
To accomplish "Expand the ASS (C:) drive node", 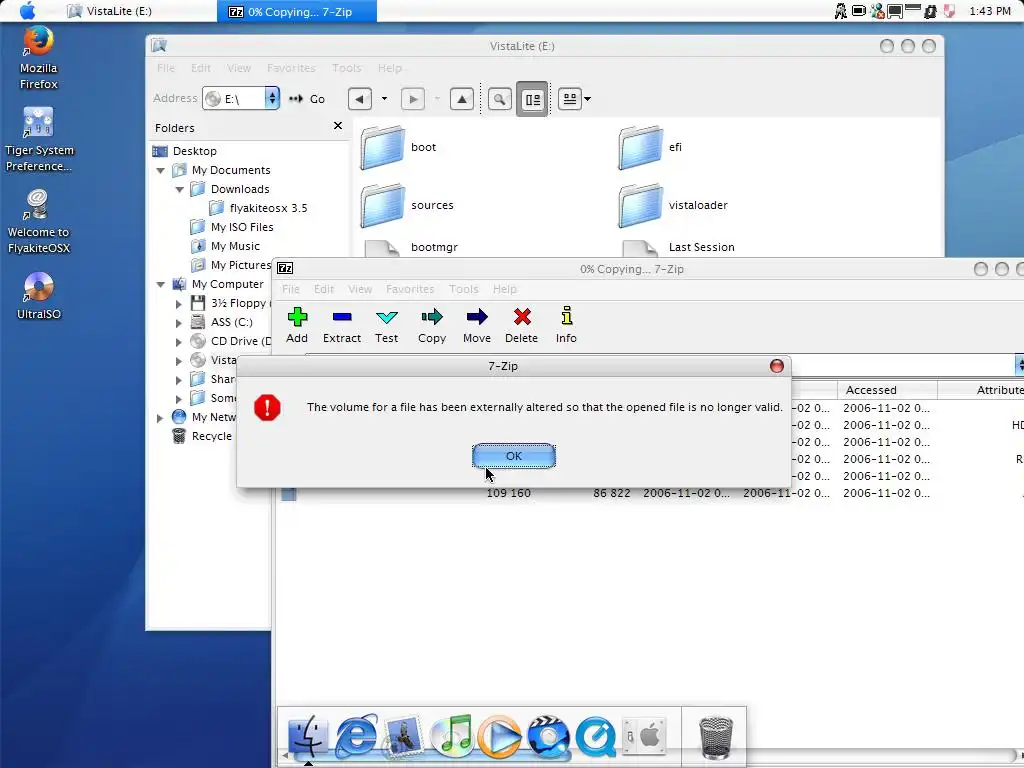I will [179, 323].
